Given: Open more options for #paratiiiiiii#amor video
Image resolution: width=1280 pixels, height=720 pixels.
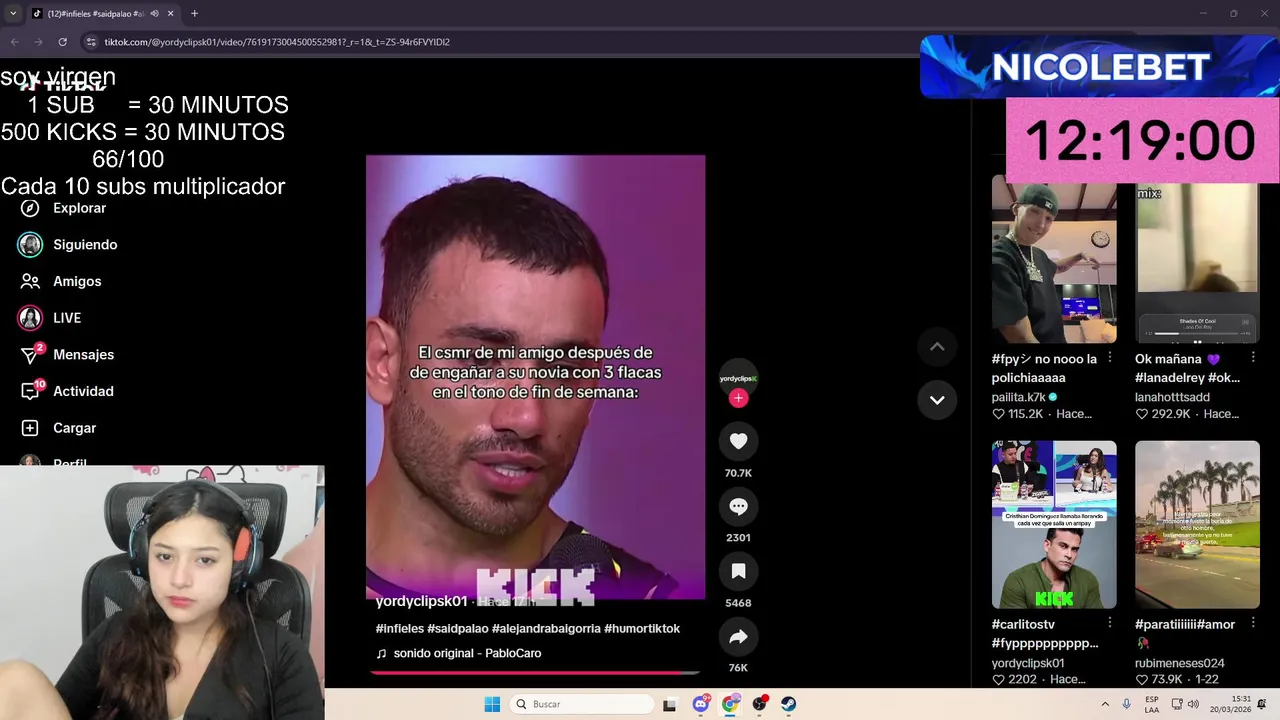Looking at the screenshot, I should tap(1253, 624).
